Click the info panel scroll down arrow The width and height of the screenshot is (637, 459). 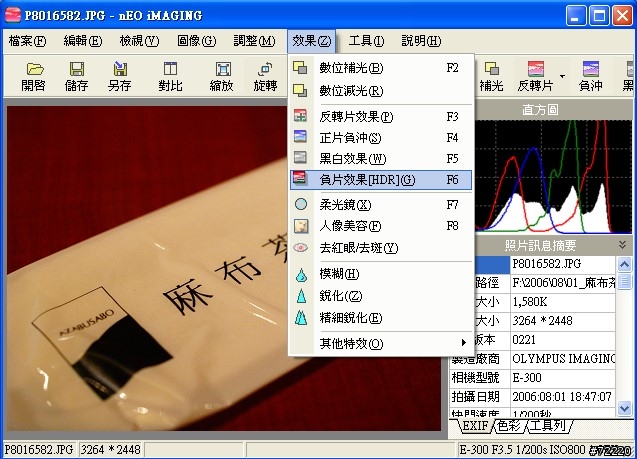624,408
